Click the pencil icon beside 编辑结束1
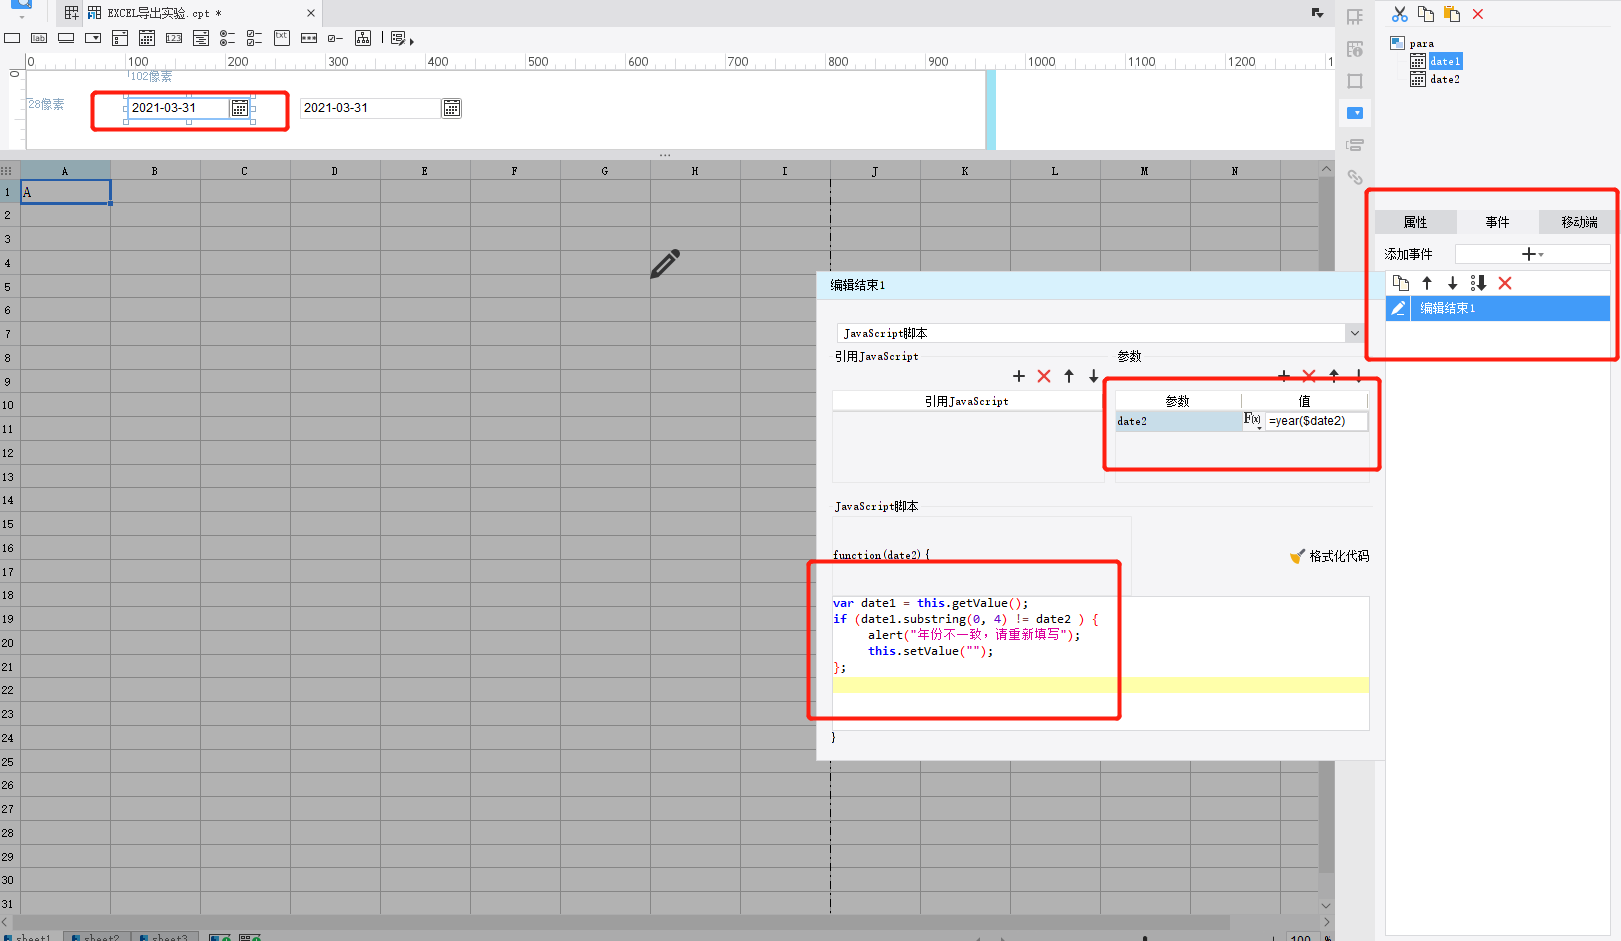Viewport: 1621px width, 941px height. [1398, 308]
